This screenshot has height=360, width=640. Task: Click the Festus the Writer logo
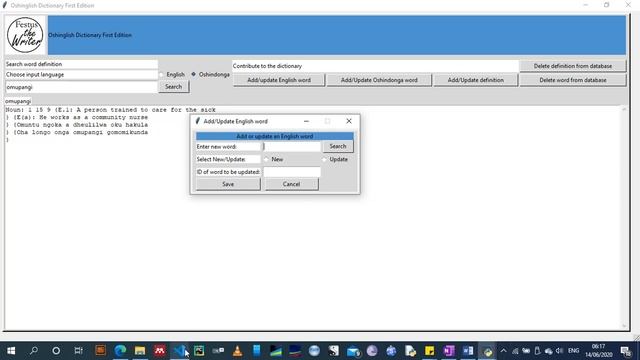coord(25,35)
